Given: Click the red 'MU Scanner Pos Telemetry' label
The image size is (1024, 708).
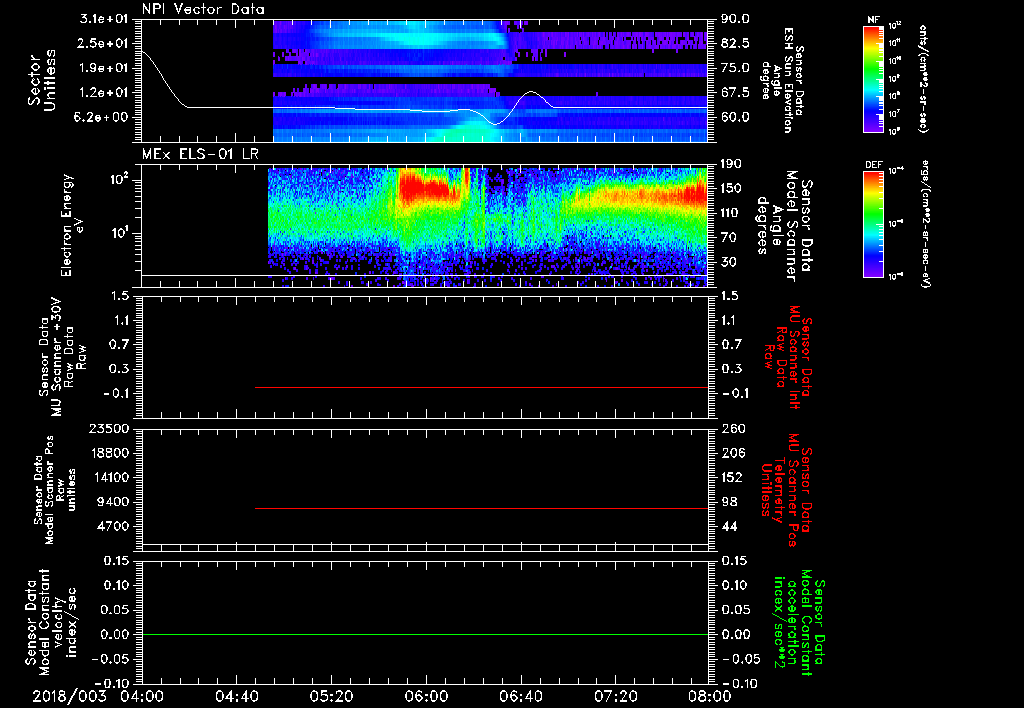Looking at the screenshot, I should point(787,490).
